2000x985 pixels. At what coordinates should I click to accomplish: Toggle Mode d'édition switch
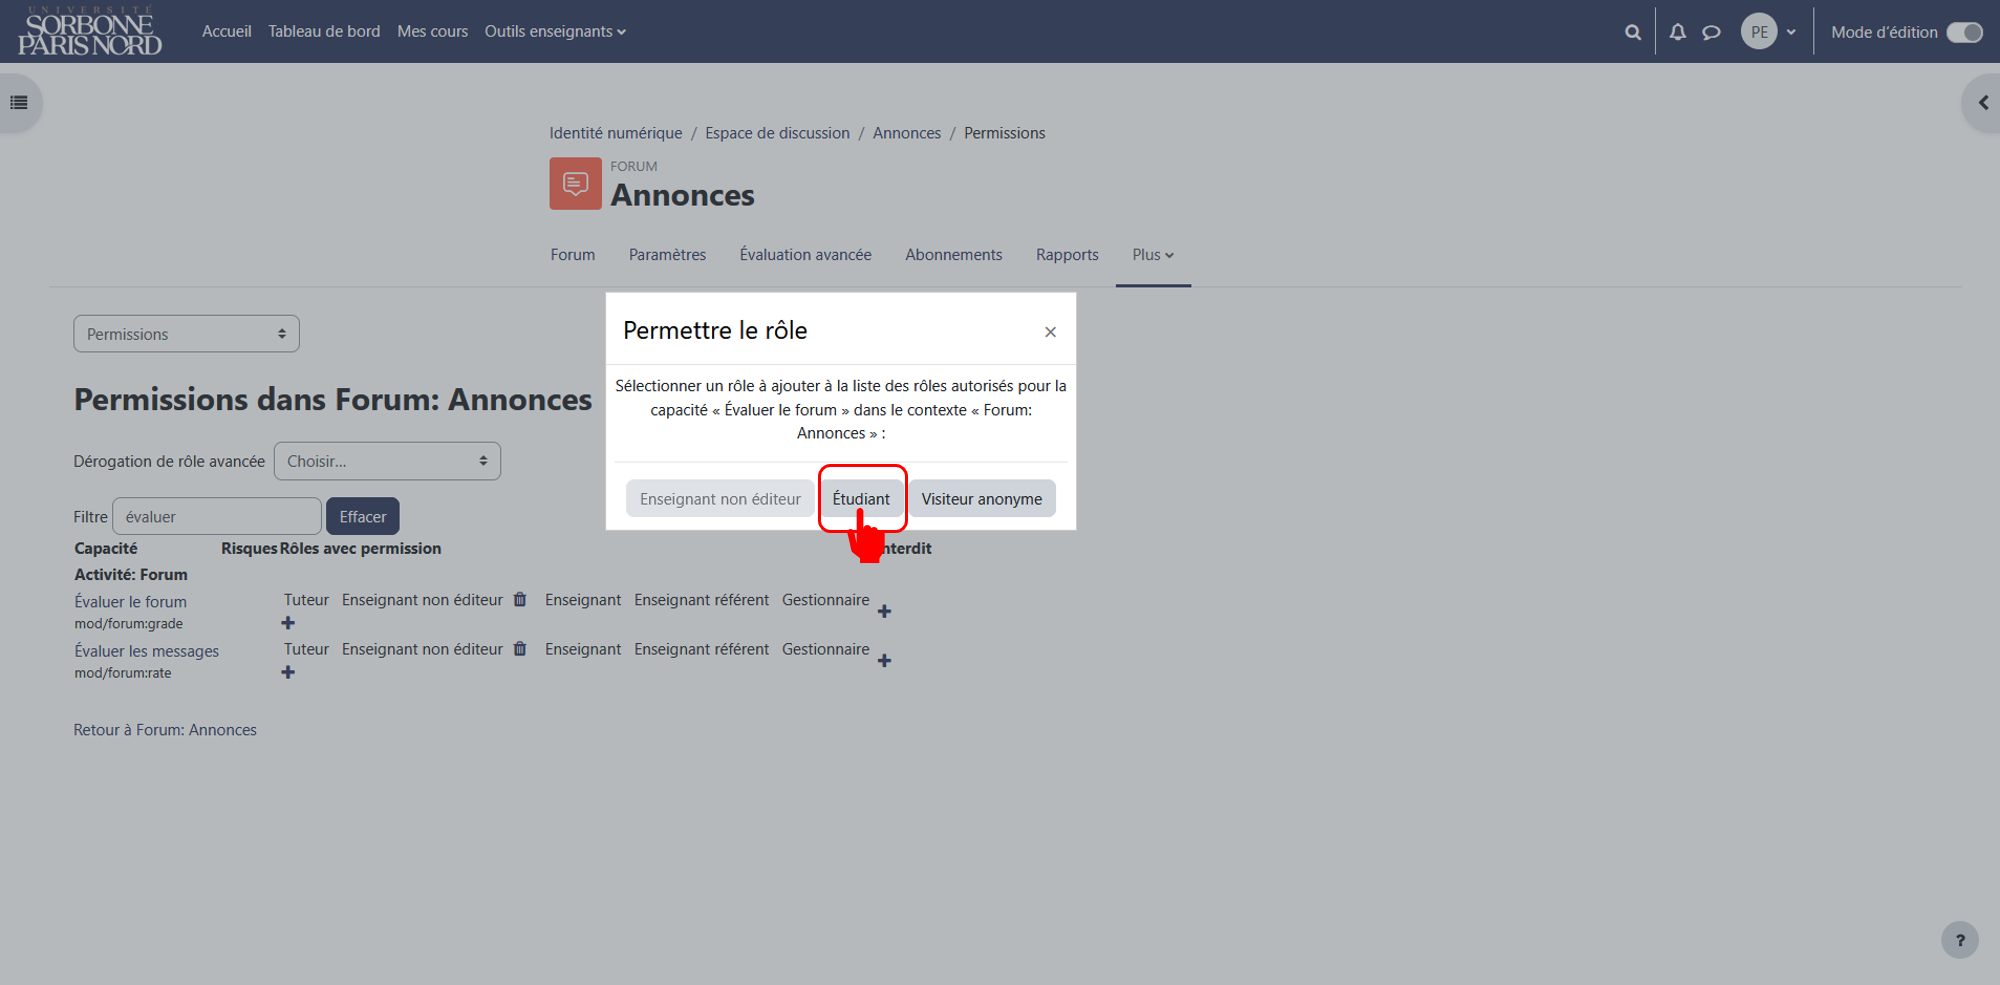(x=1964, y=32)
